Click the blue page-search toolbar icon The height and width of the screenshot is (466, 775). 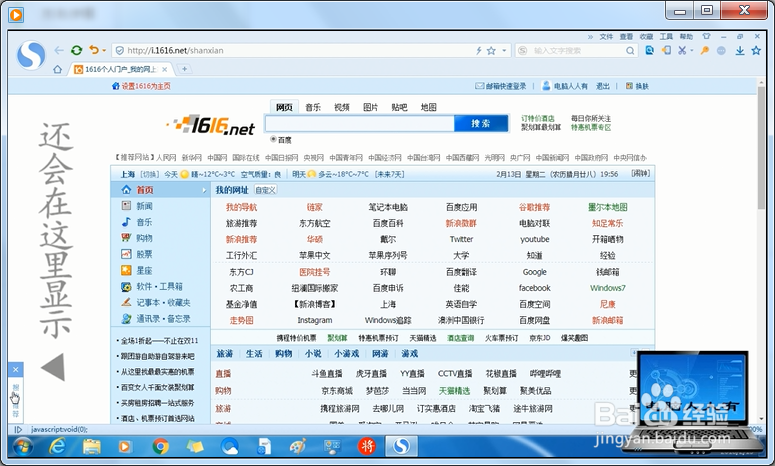(x=650, y=50)
